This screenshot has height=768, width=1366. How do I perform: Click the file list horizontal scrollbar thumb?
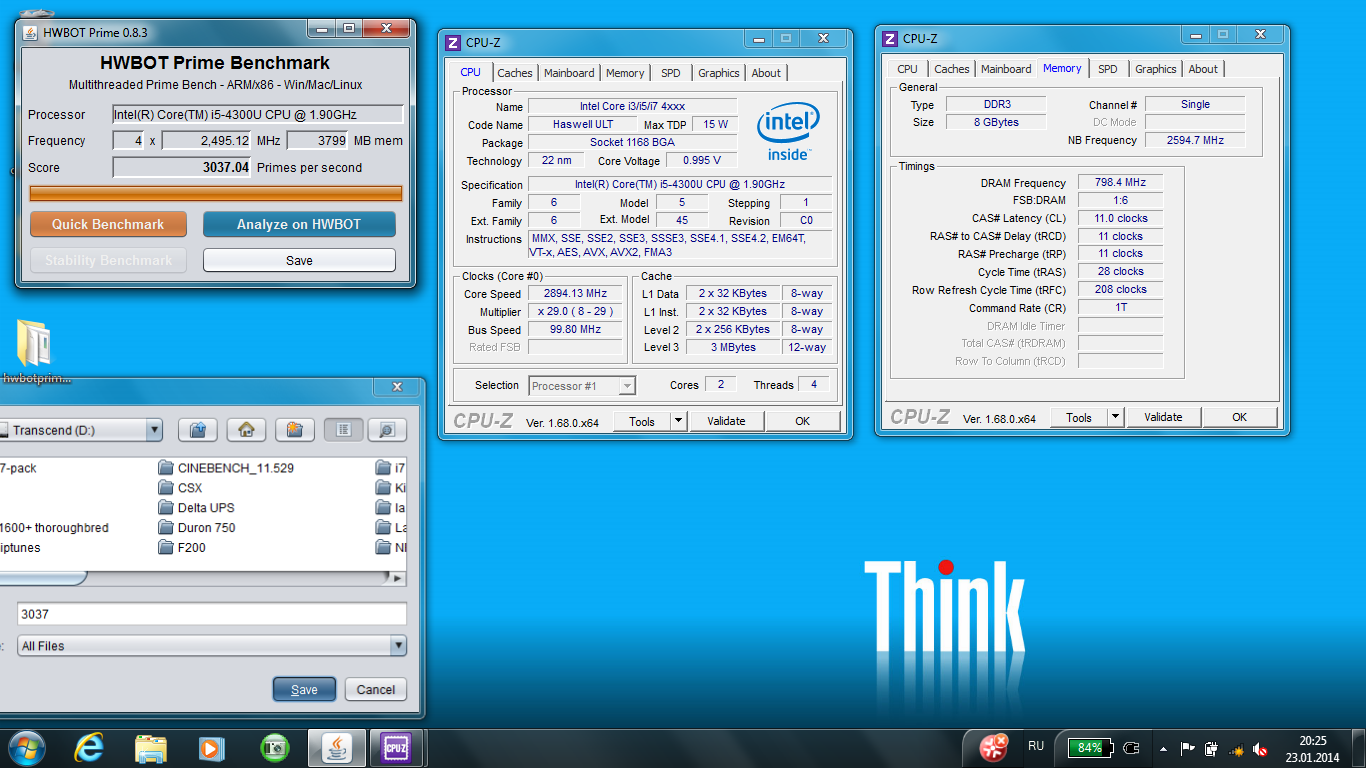(x=42, y=578)
